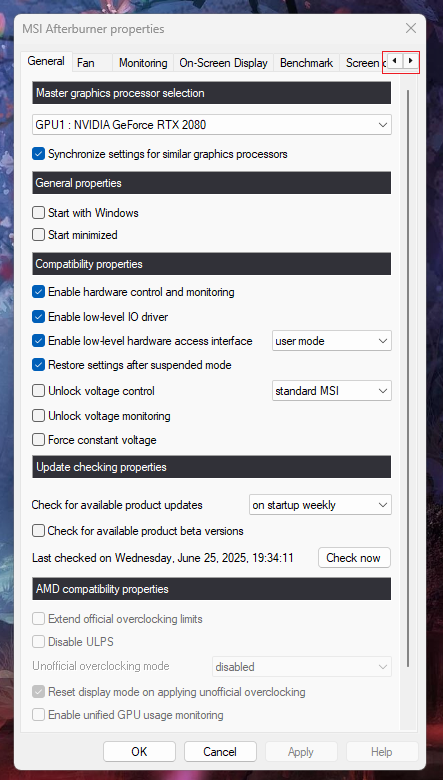Open the user mode dropdown
The image size is (443, 780).
(x=332, y=341)
